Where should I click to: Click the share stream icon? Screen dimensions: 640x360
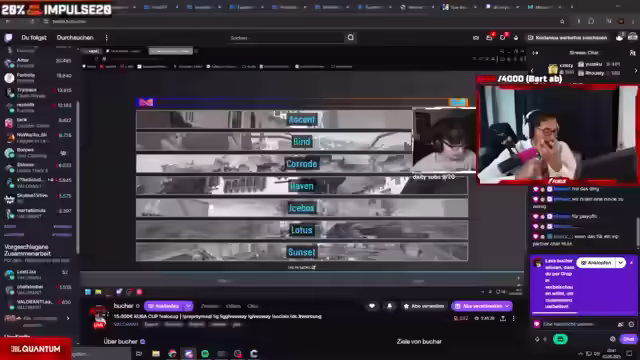tap(503, 318)
